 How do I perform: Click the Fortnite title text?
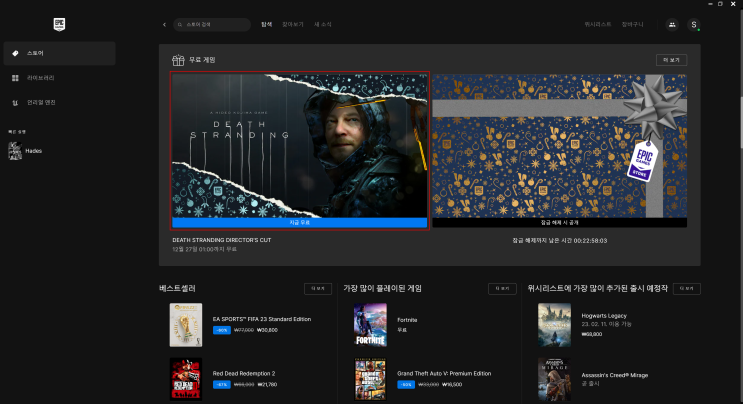tap(407, 320)
